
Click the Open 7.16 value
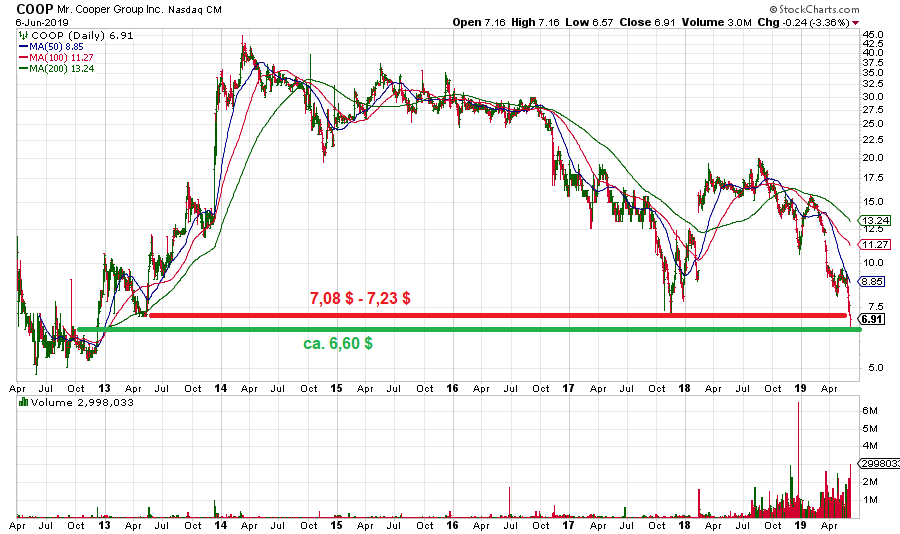479,22
